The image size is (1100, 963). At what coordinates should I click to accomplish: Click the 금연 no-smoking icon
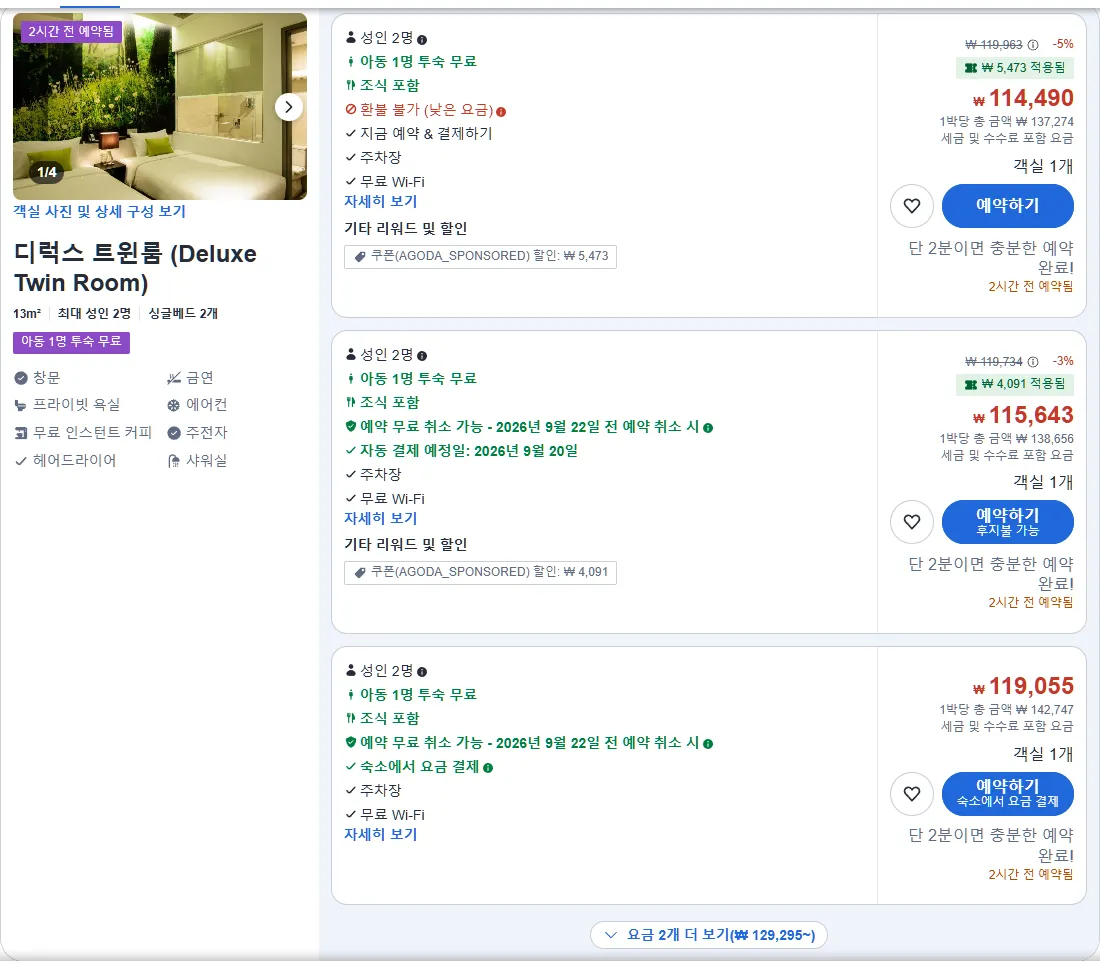174,378
